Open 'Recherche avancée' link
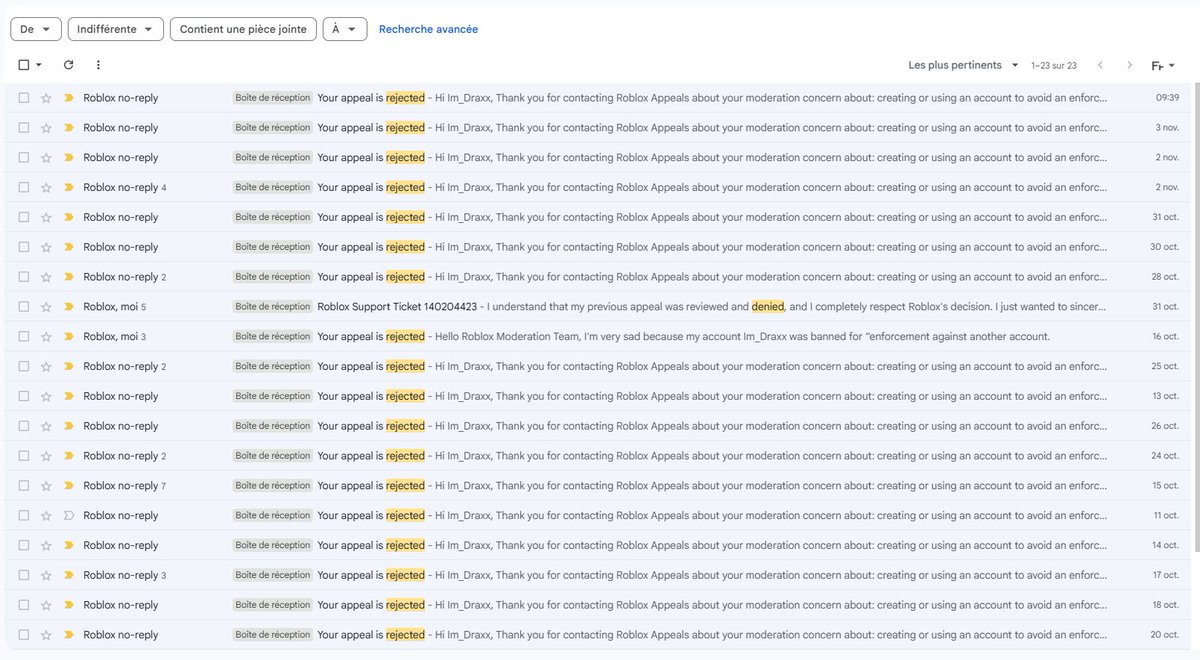The image size is (1200, 660). pyautogui.click(x=428, y=29)
